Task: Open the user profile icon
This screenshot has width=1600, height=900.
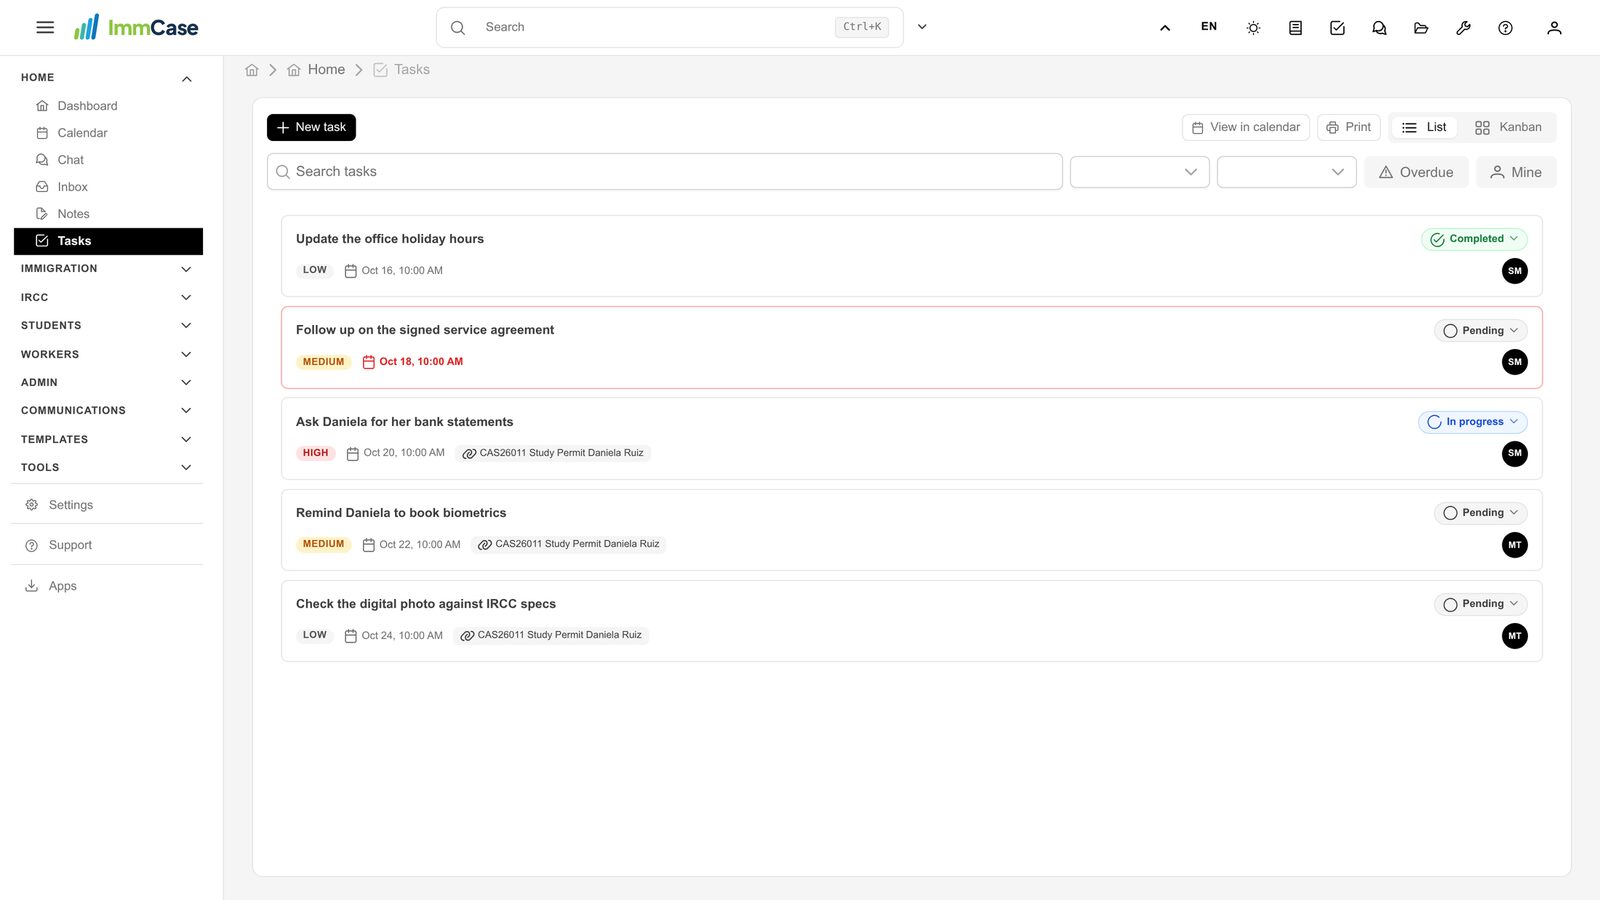Action: pos(1554,28)
